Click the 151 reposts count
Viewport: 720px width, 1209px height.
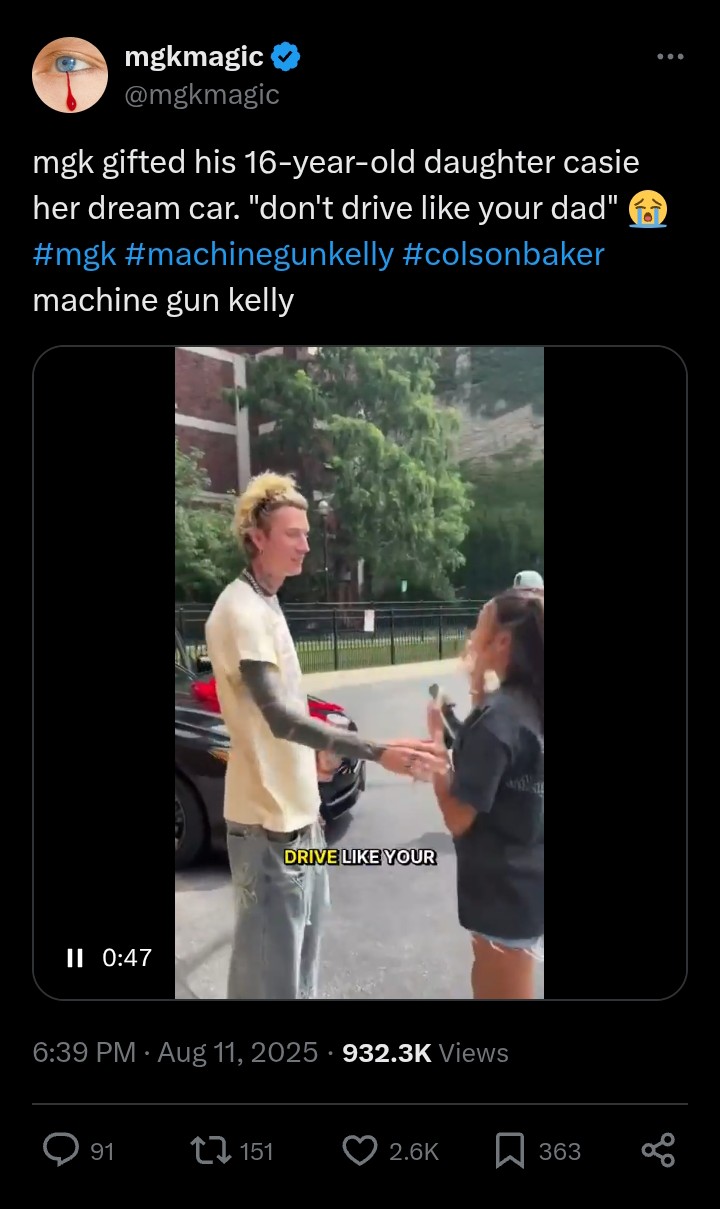pyautogui.click(x=257, y=1152)
